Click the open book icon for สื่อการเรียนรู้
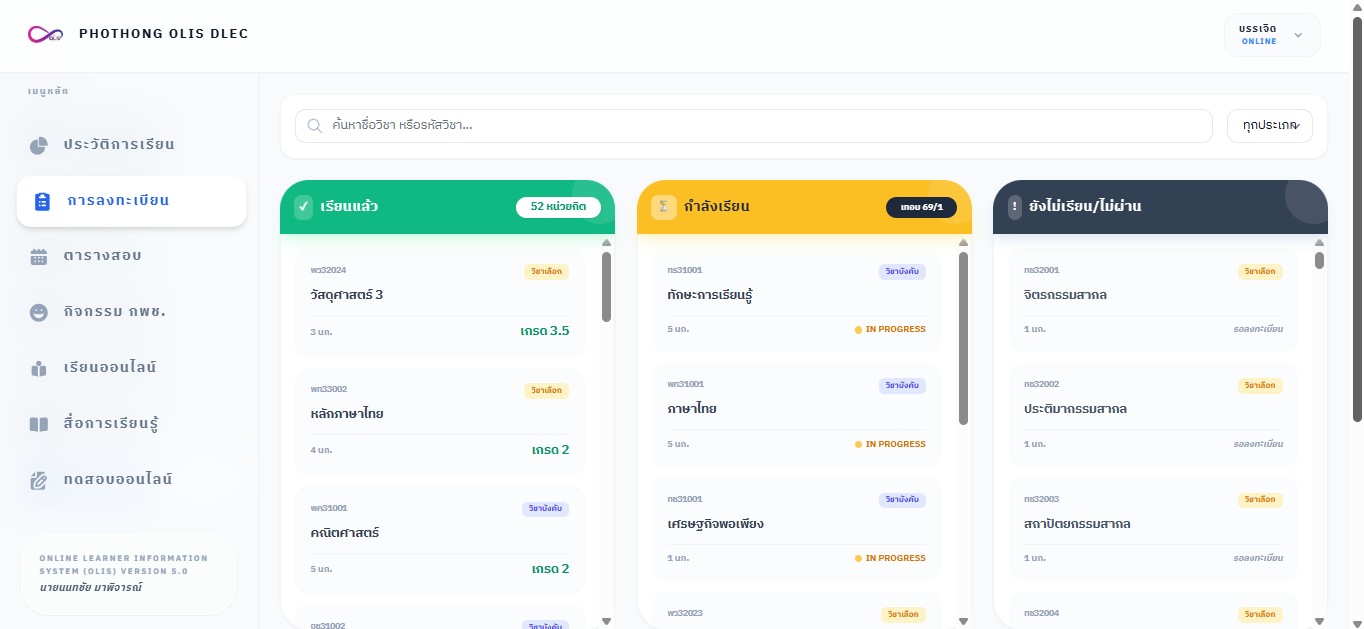 [39, 424]
